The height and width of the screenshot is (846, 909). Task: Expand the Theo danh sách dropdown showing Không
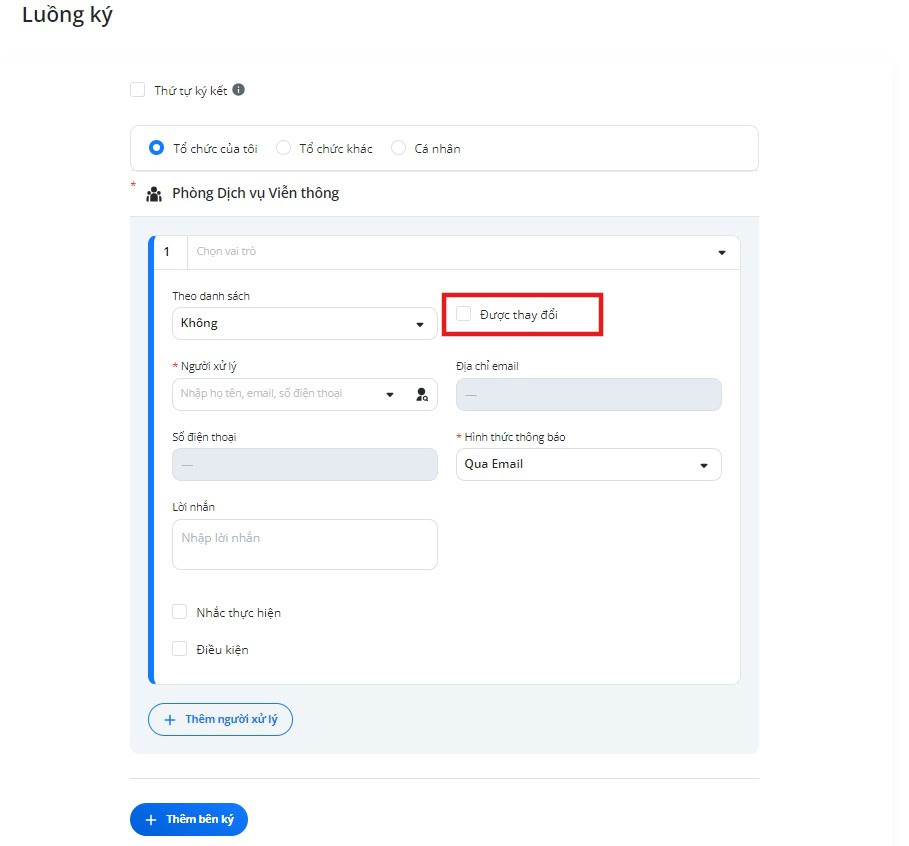click(x=304, y=324)
